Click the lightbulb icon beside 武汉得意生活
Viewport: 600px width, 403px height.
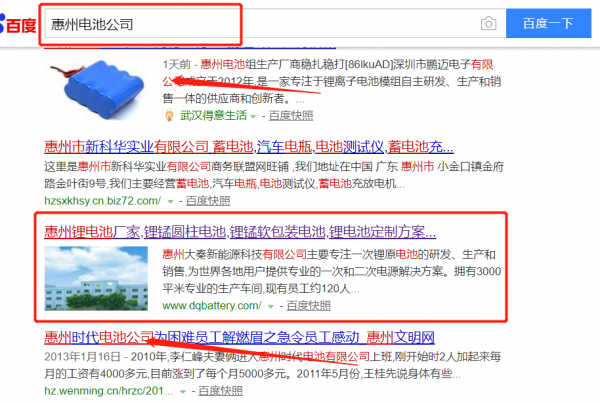click(169, 115)
